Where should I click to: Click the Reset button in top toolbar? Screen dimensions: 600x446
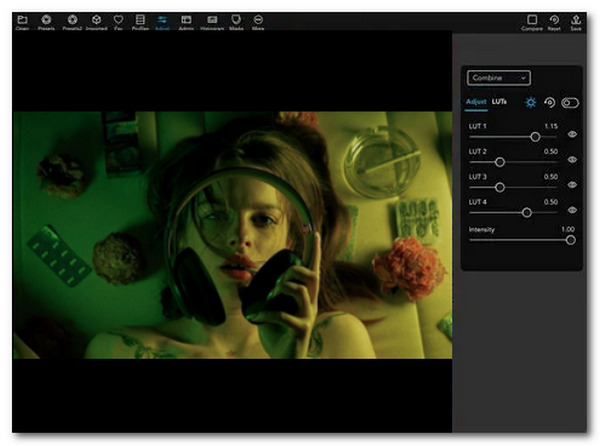point(554,20)
